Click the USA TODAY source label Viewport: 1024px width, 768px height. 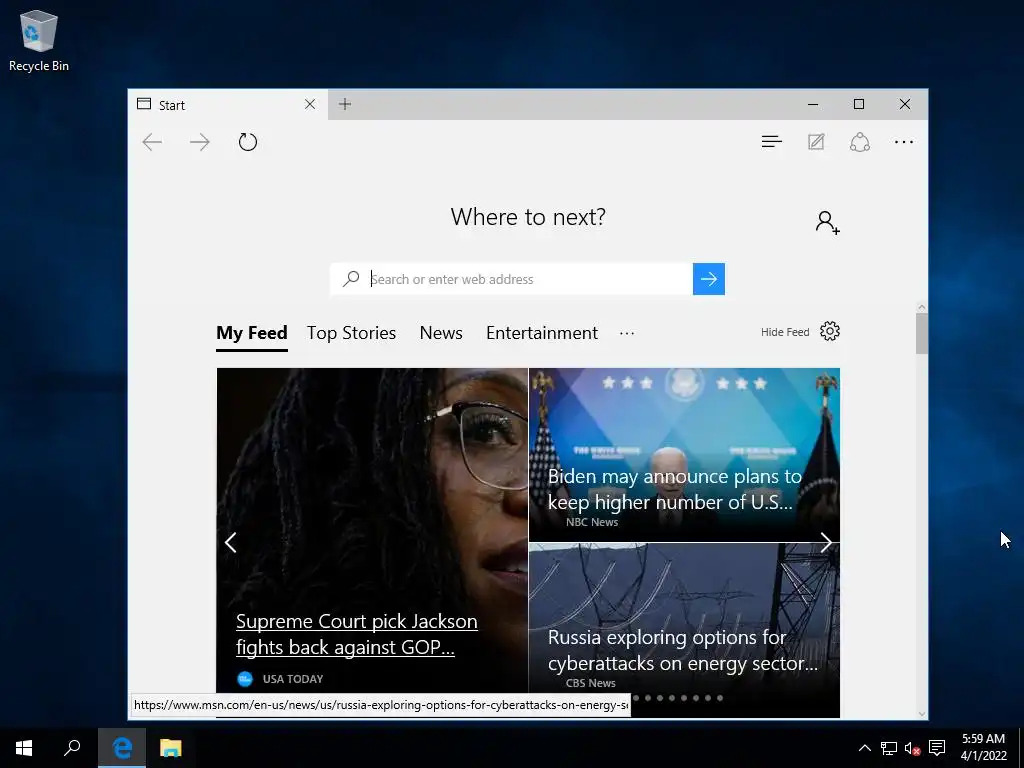click(293, 679)
